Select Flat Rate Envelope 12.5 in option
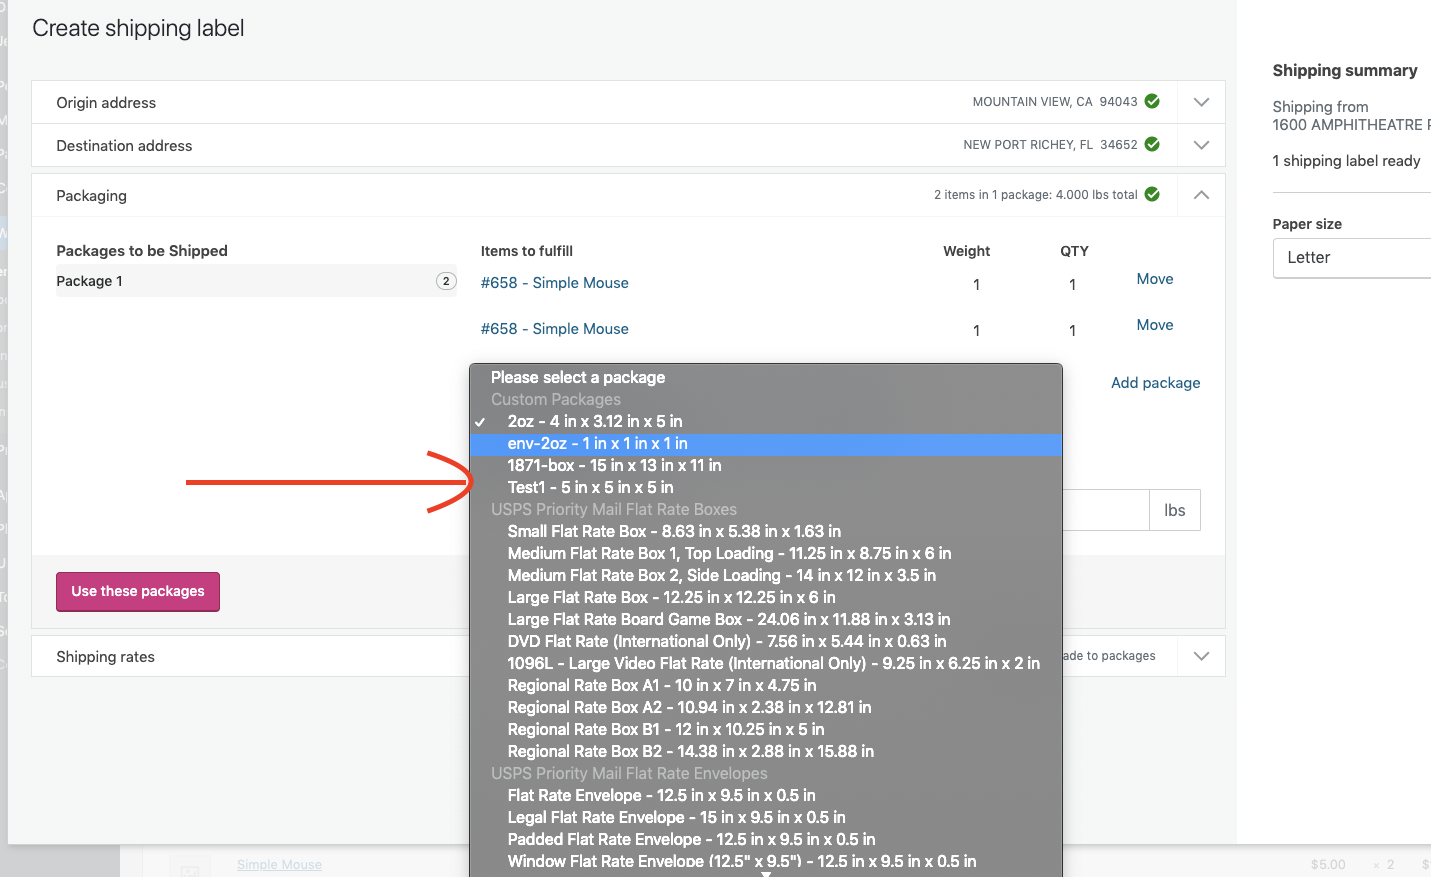The width and height of the screenshot is (1431, 877). 766,795
